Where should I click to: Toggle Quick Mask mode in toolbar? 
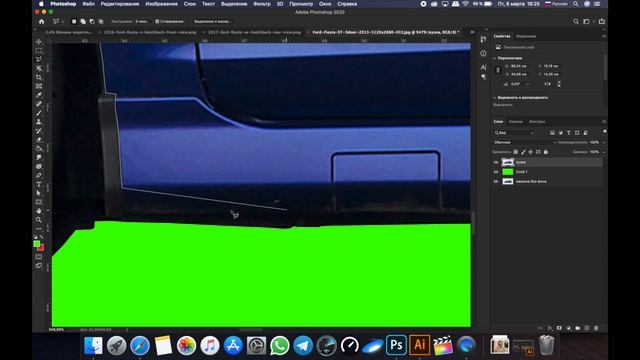[x=39, y=257]
